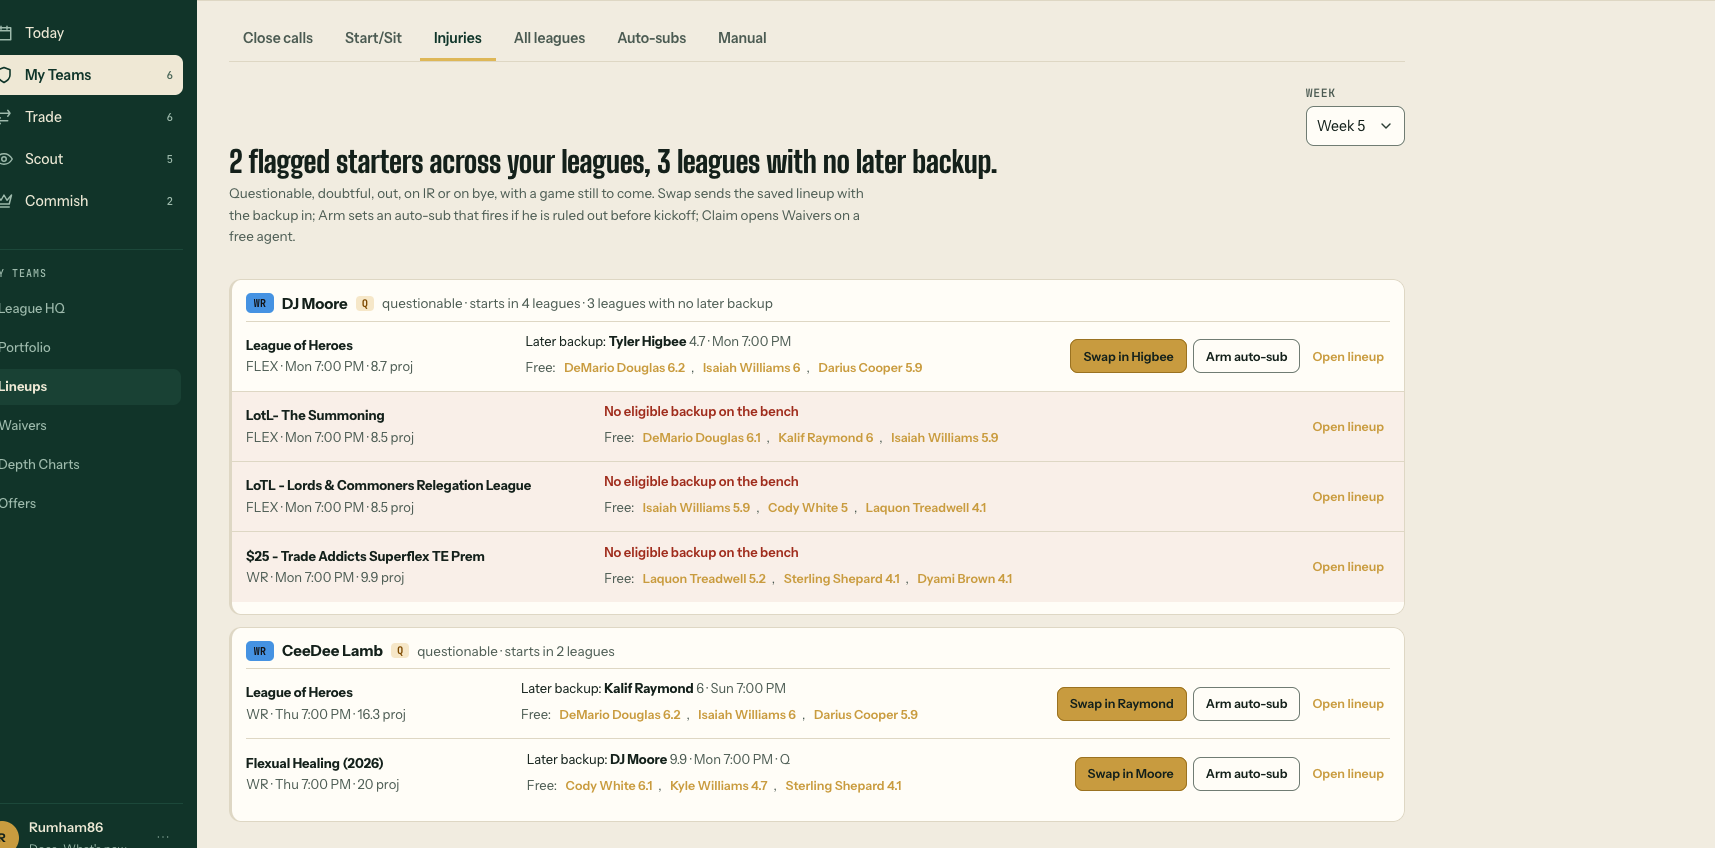This screenshot has width=1715, height=848.
Task: Open the user menu dots next to Rumham86
Action: click(x=163, y=836)
